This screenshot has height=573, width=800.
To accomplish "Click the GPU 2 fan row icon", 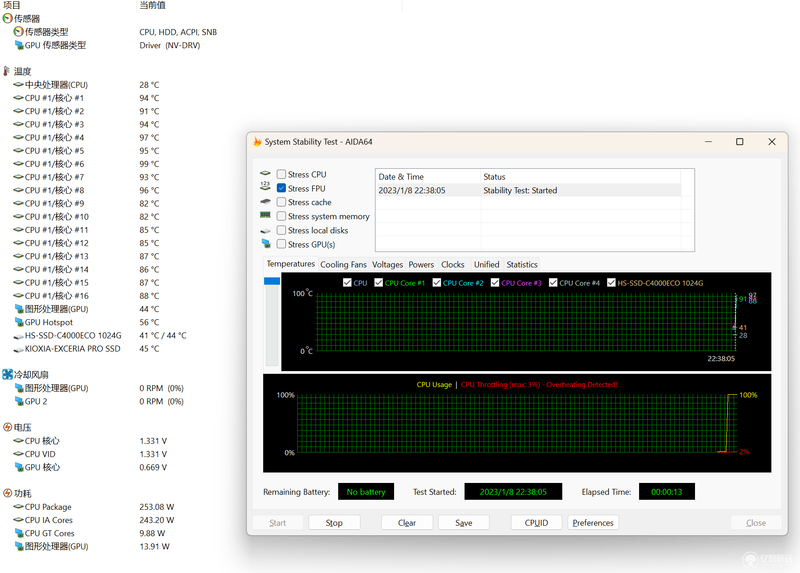I will (19, 401).
